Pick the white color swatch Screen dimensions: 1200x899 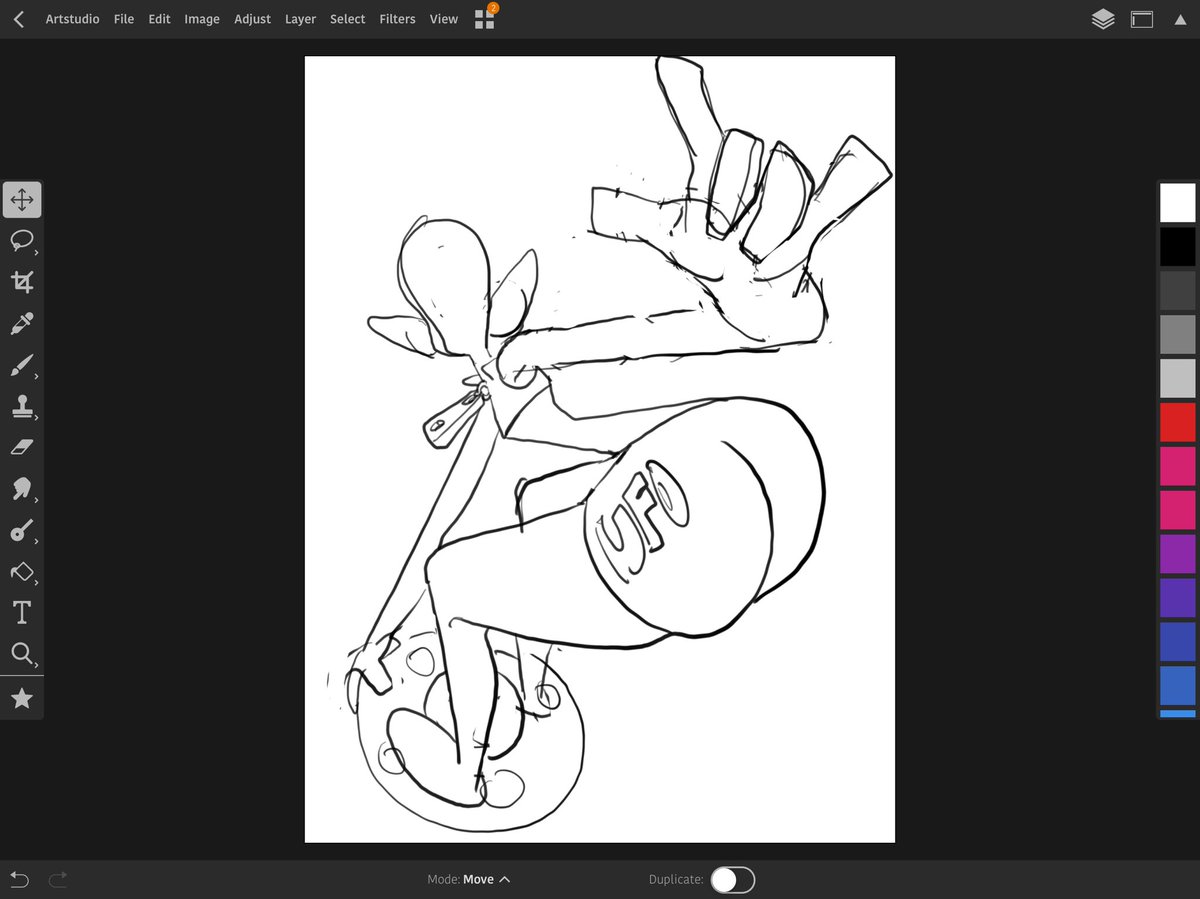point(1178,203)
